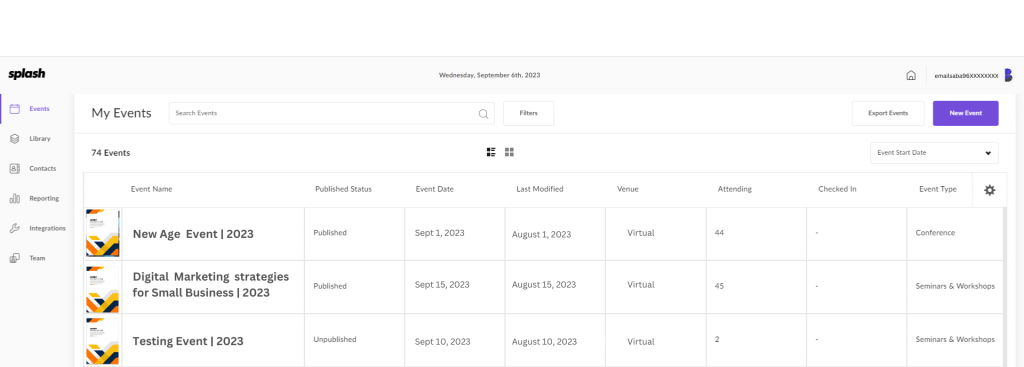Open the Events sidebar calendar icon
Screen dimensions: 1024x367
click(14, 109)
